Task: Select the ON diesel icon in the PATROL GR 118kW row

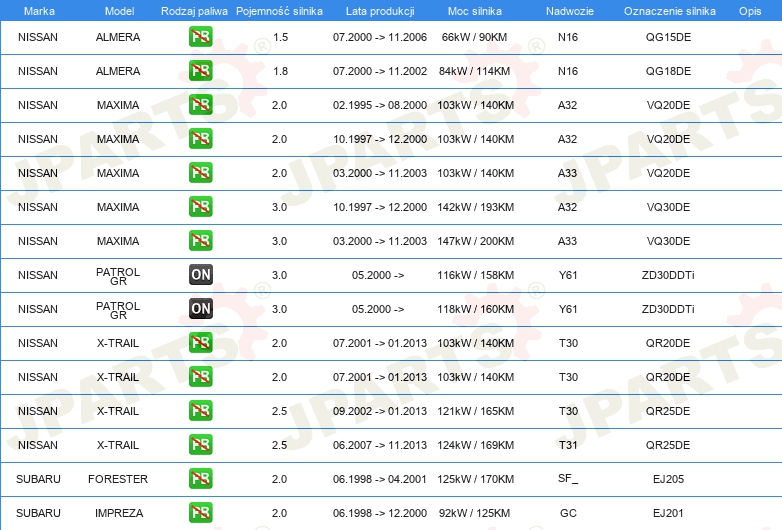Action: [200, 309]
